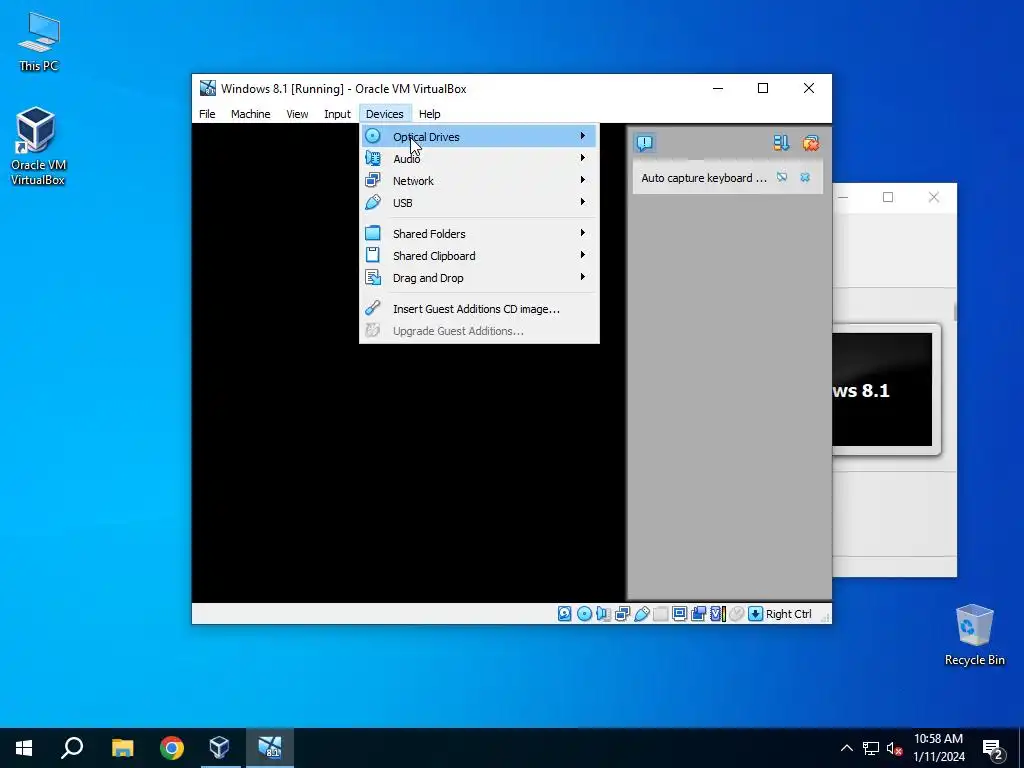
Task: Click the hard disk status bar indicator
Action: 565,614
